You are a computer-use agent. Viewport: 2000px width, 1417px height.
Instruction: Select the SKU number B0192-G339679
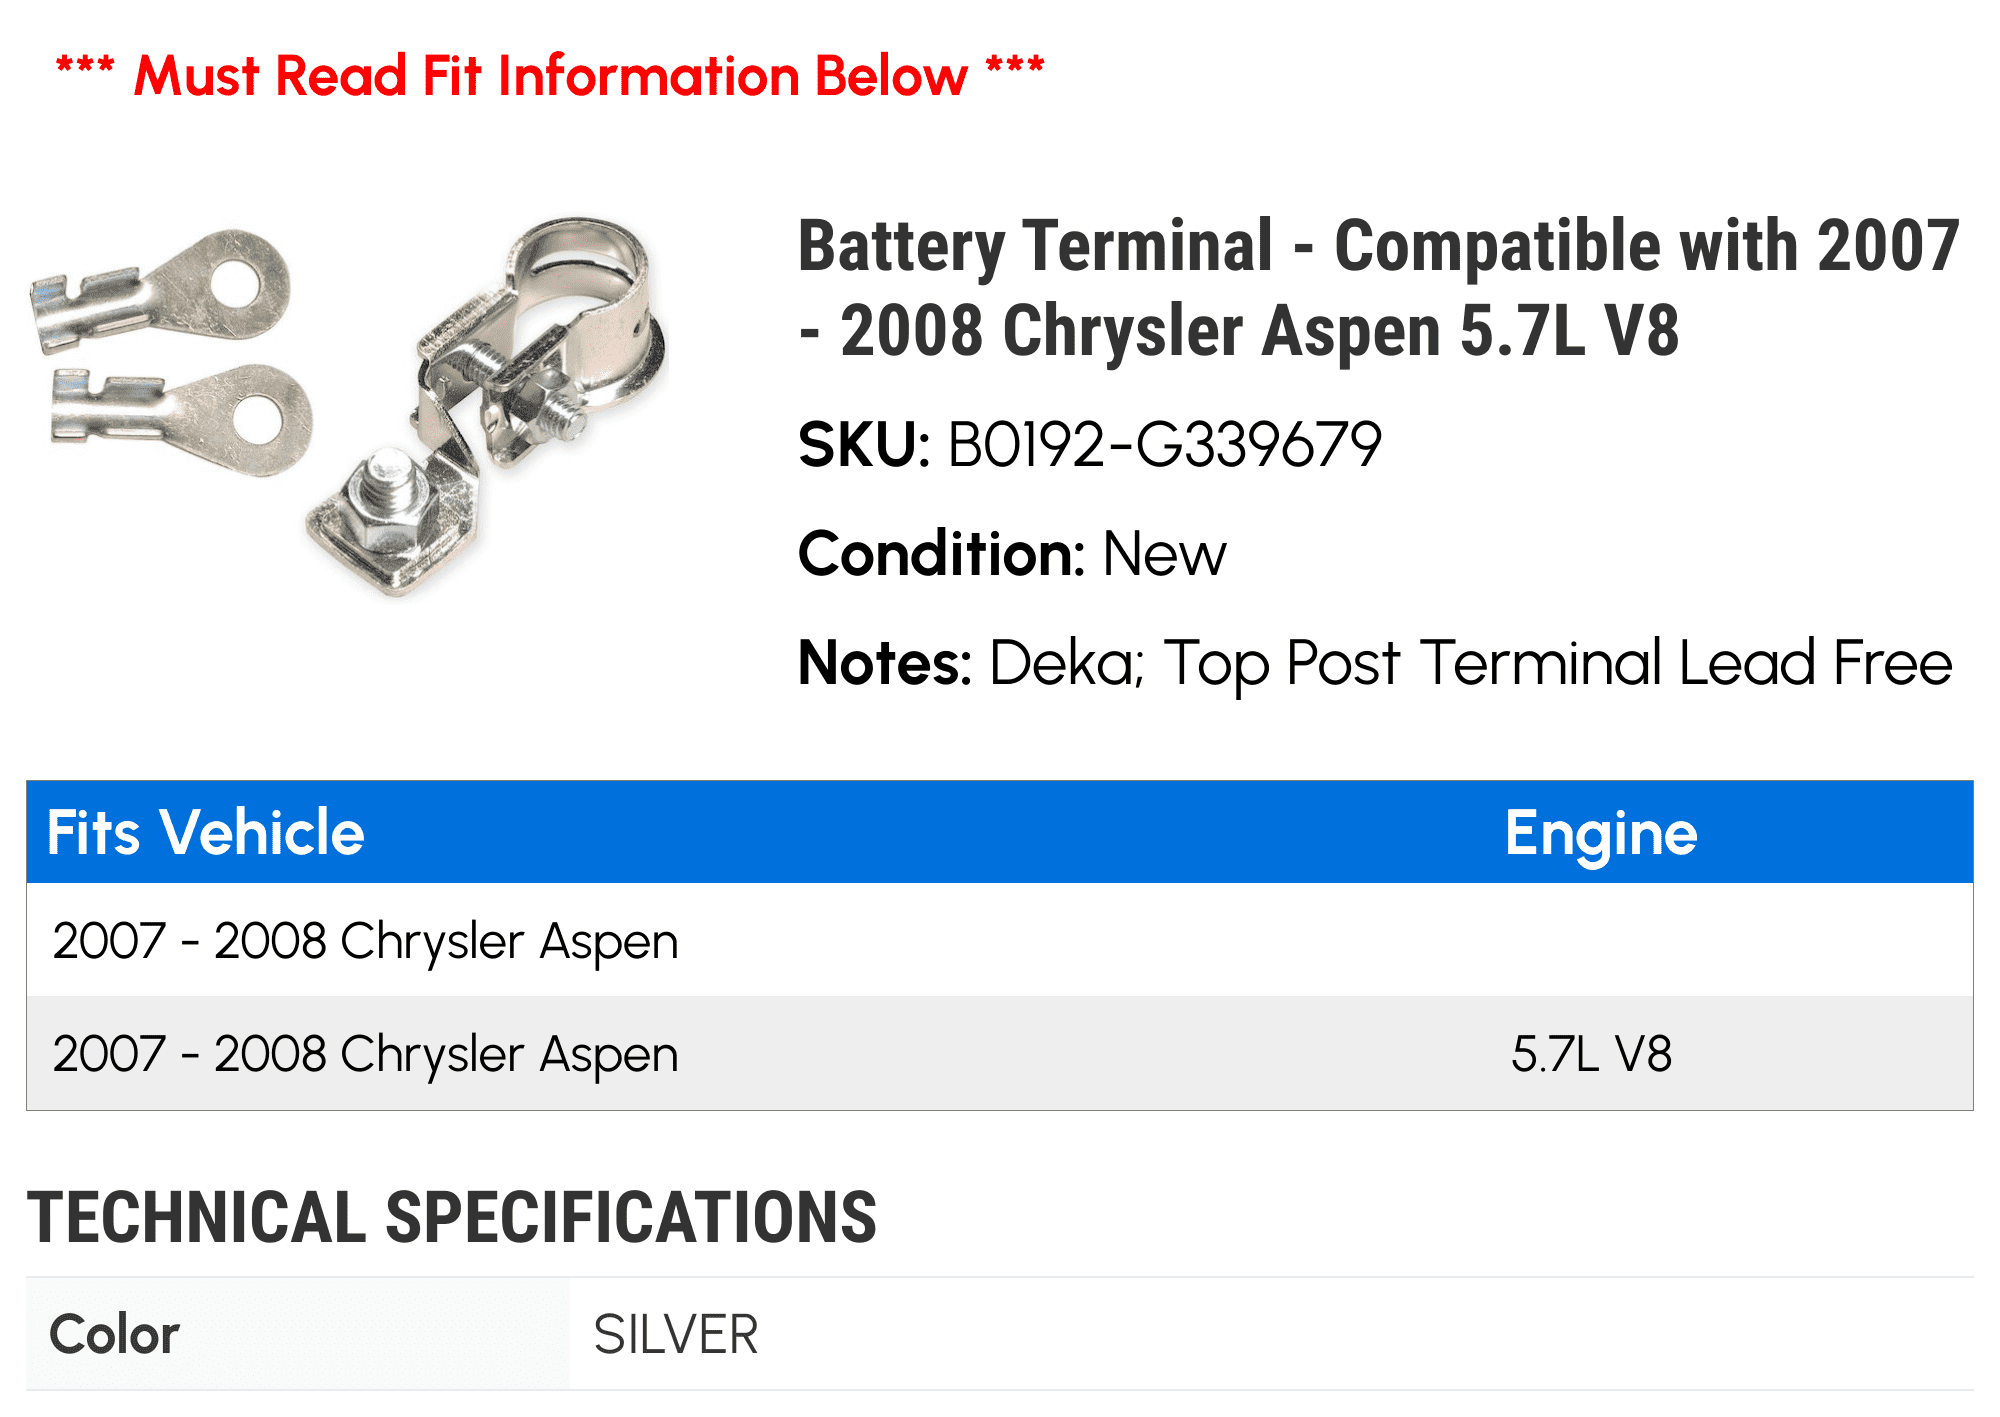click(1164, 444)
